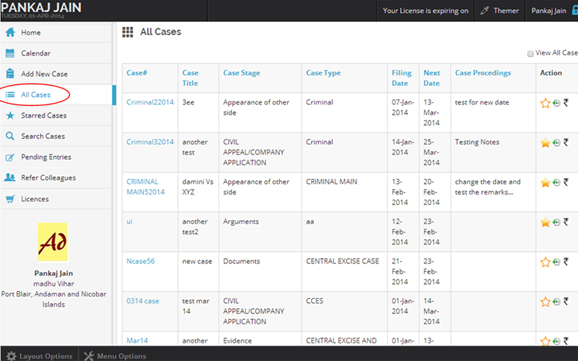This screenshot has height=361, width=578.
Task: Click green arrow icon for Ncase56
Action: (x=556, y=262)
